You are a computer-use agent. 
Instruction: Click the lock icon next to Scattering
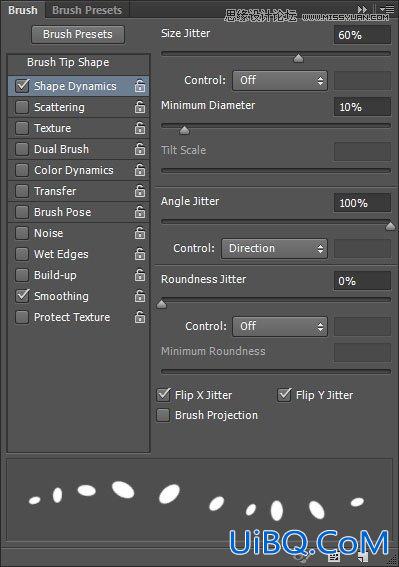click(x=140, y=107)
